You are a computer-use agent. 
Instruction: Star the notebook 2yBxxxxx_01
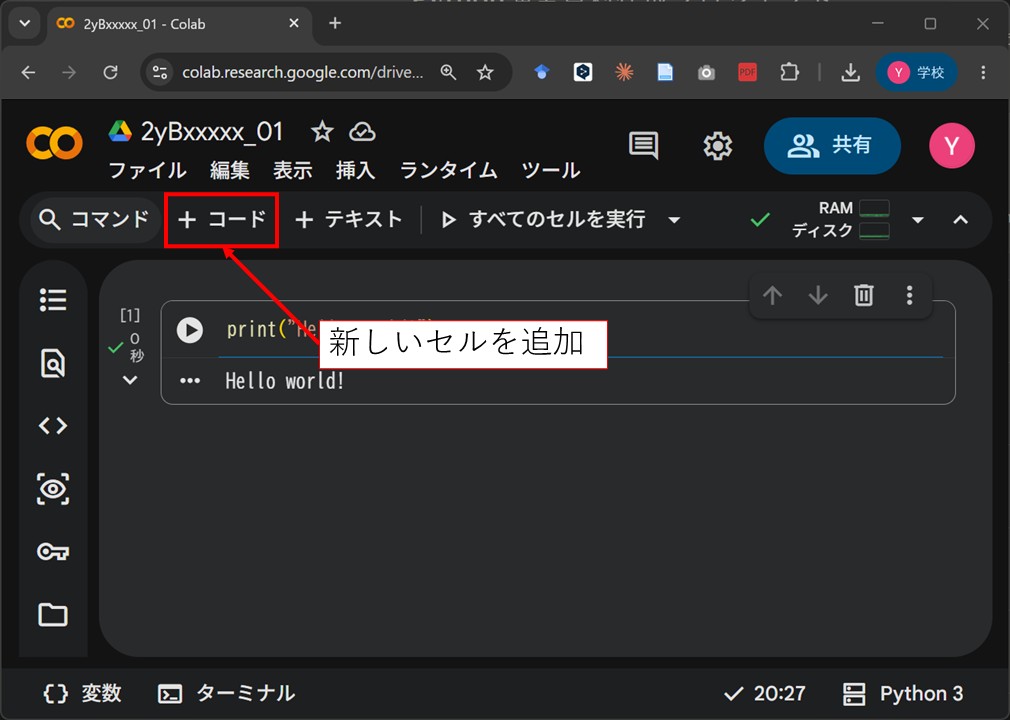pyautogui.click(x=322, y=132)
